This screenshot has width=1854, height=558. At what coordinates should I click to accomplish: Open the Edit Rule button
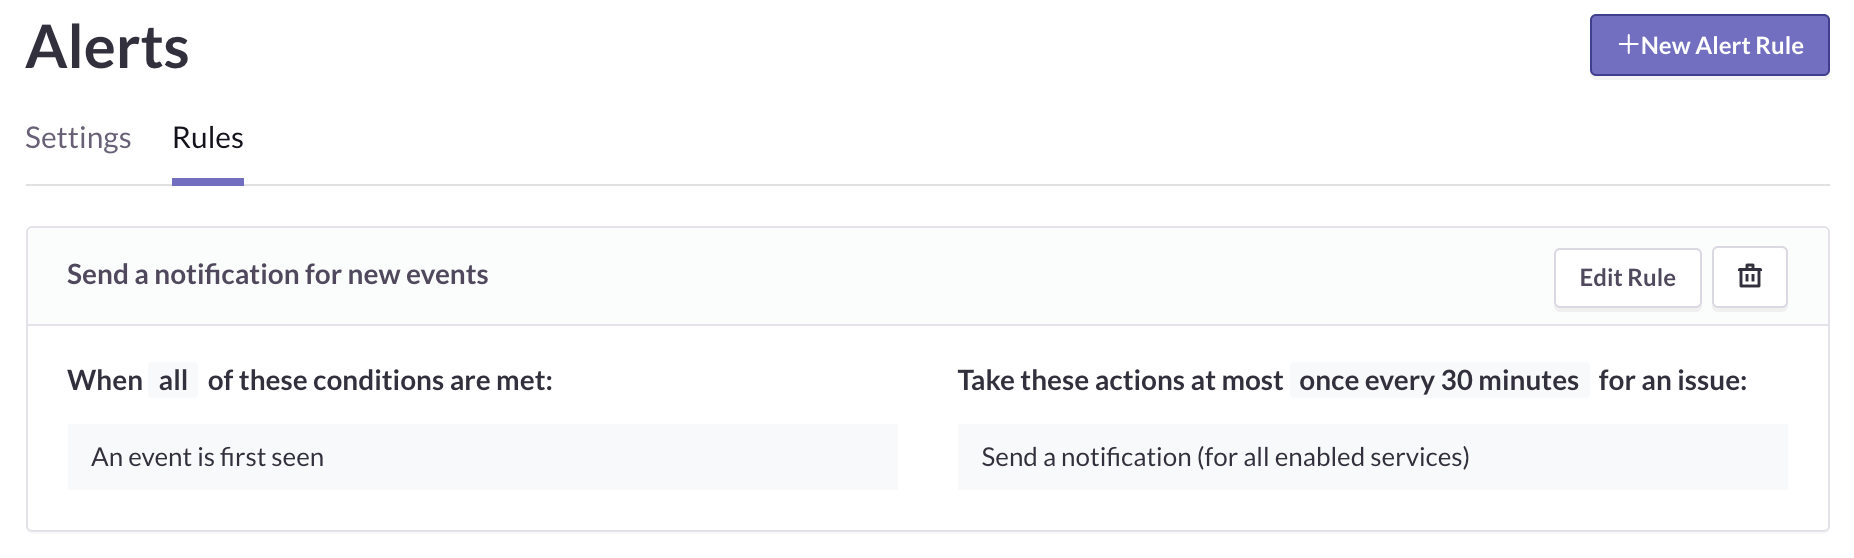1627,277
